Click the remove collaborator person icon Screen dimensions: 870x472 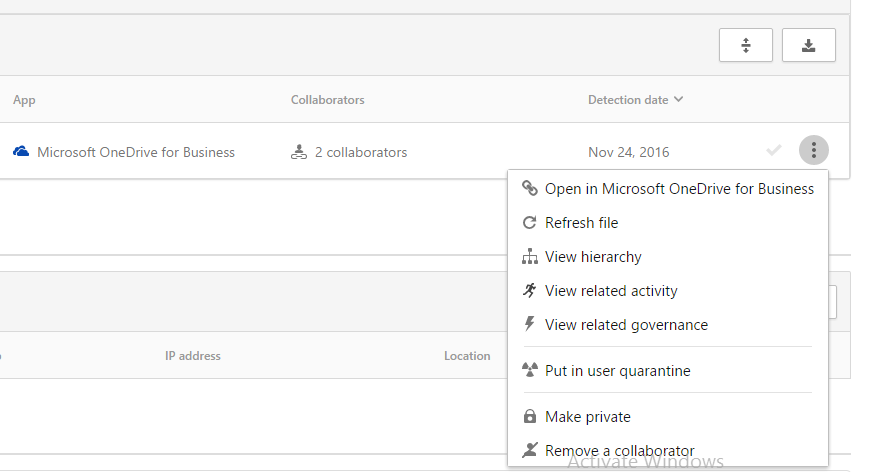[x=530, y=450]
